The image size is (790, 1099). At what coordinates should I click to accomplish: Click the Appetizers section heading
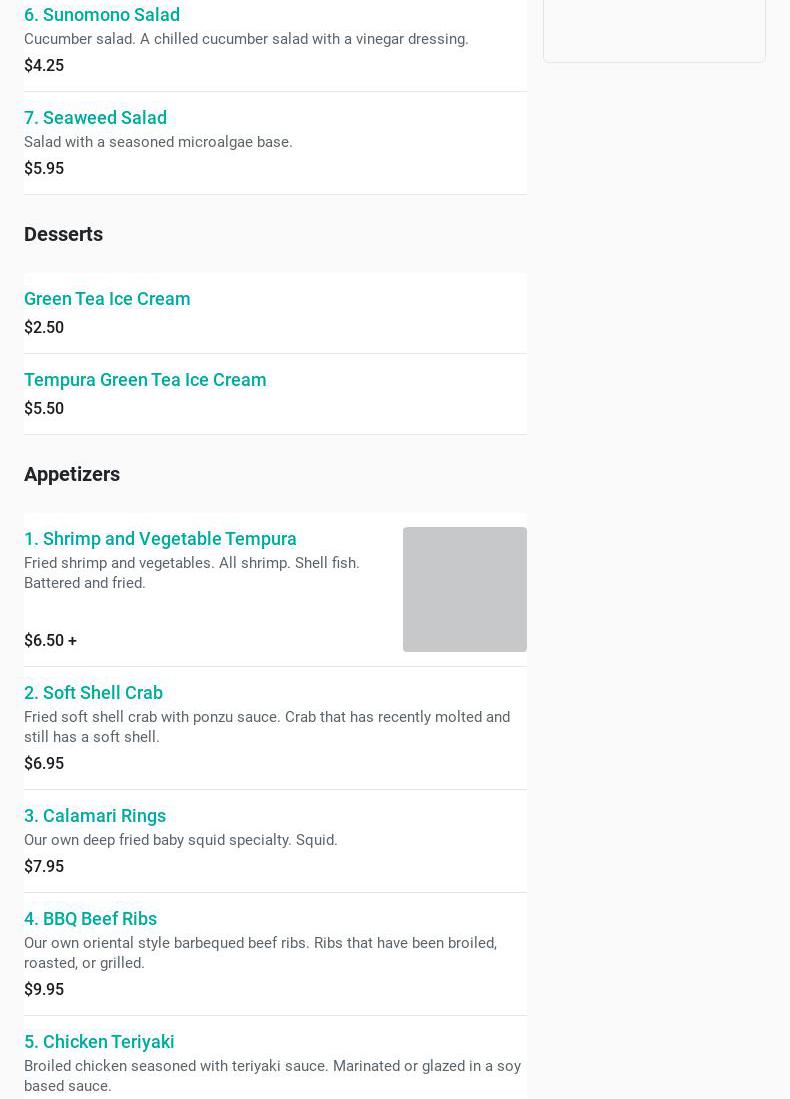[72, 474]
